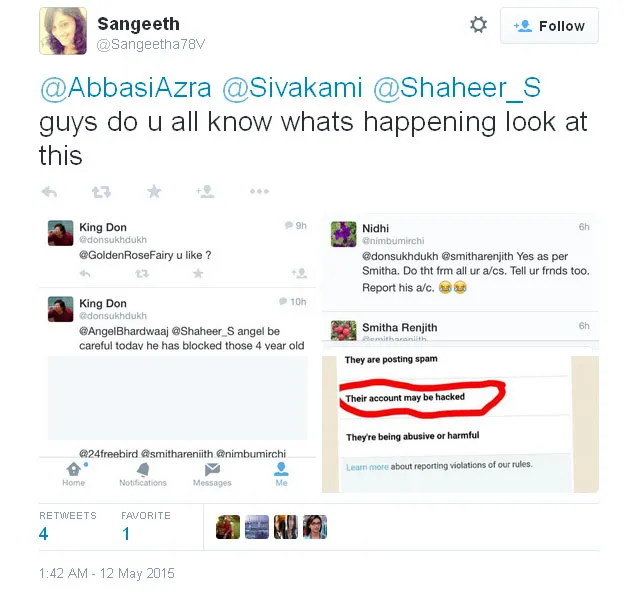The width and height of the screenshot is (639, 591).
Task: Open the @Sivakami mention link
Action: pos(292,88)
